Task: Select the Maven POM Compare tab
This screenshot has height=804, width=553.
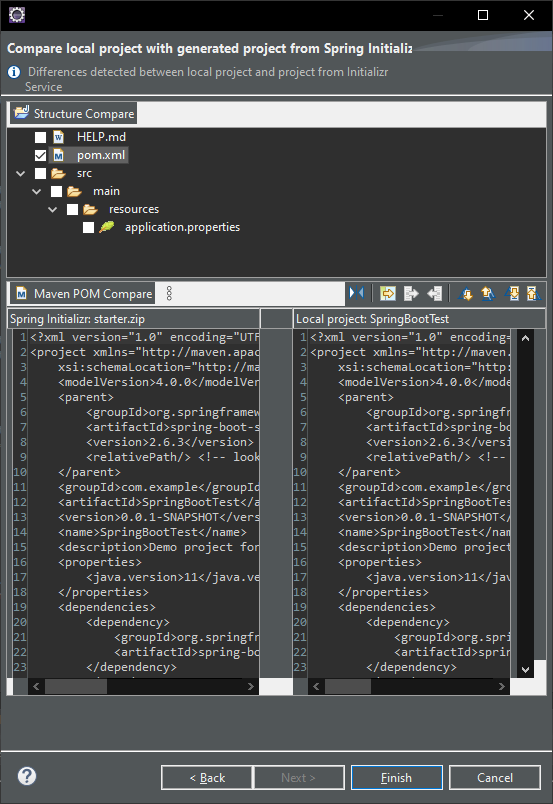Action: [x=83, y=293]
